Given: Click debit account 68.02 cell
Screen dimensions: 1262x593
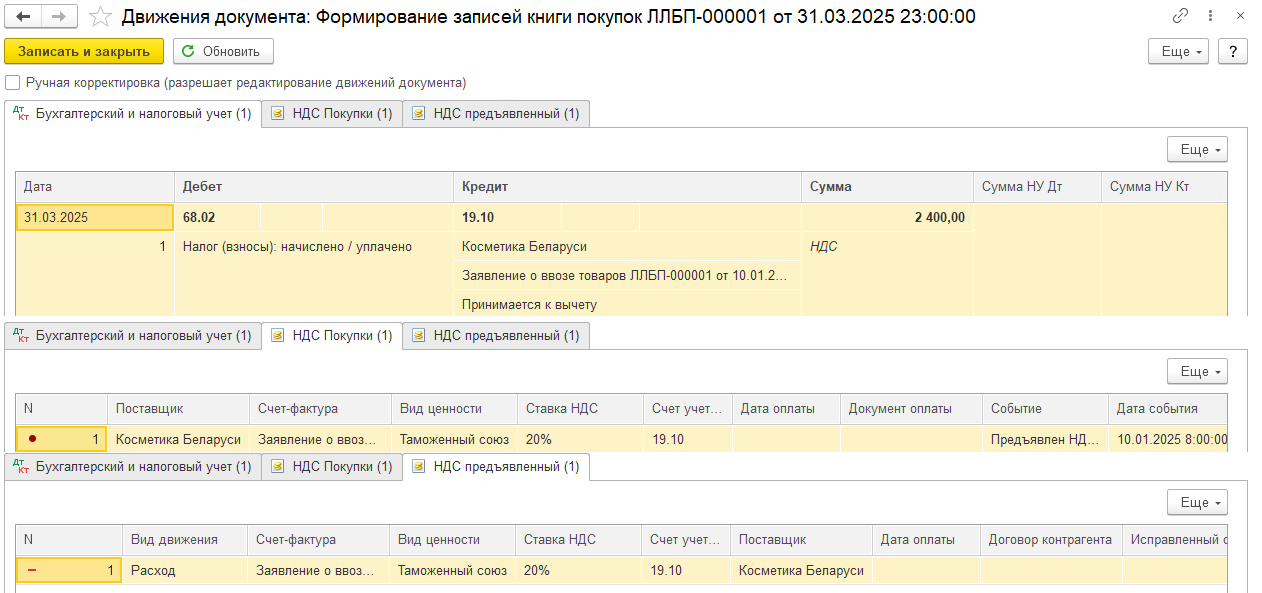Looking at the screenshot, I should (218, 217).
